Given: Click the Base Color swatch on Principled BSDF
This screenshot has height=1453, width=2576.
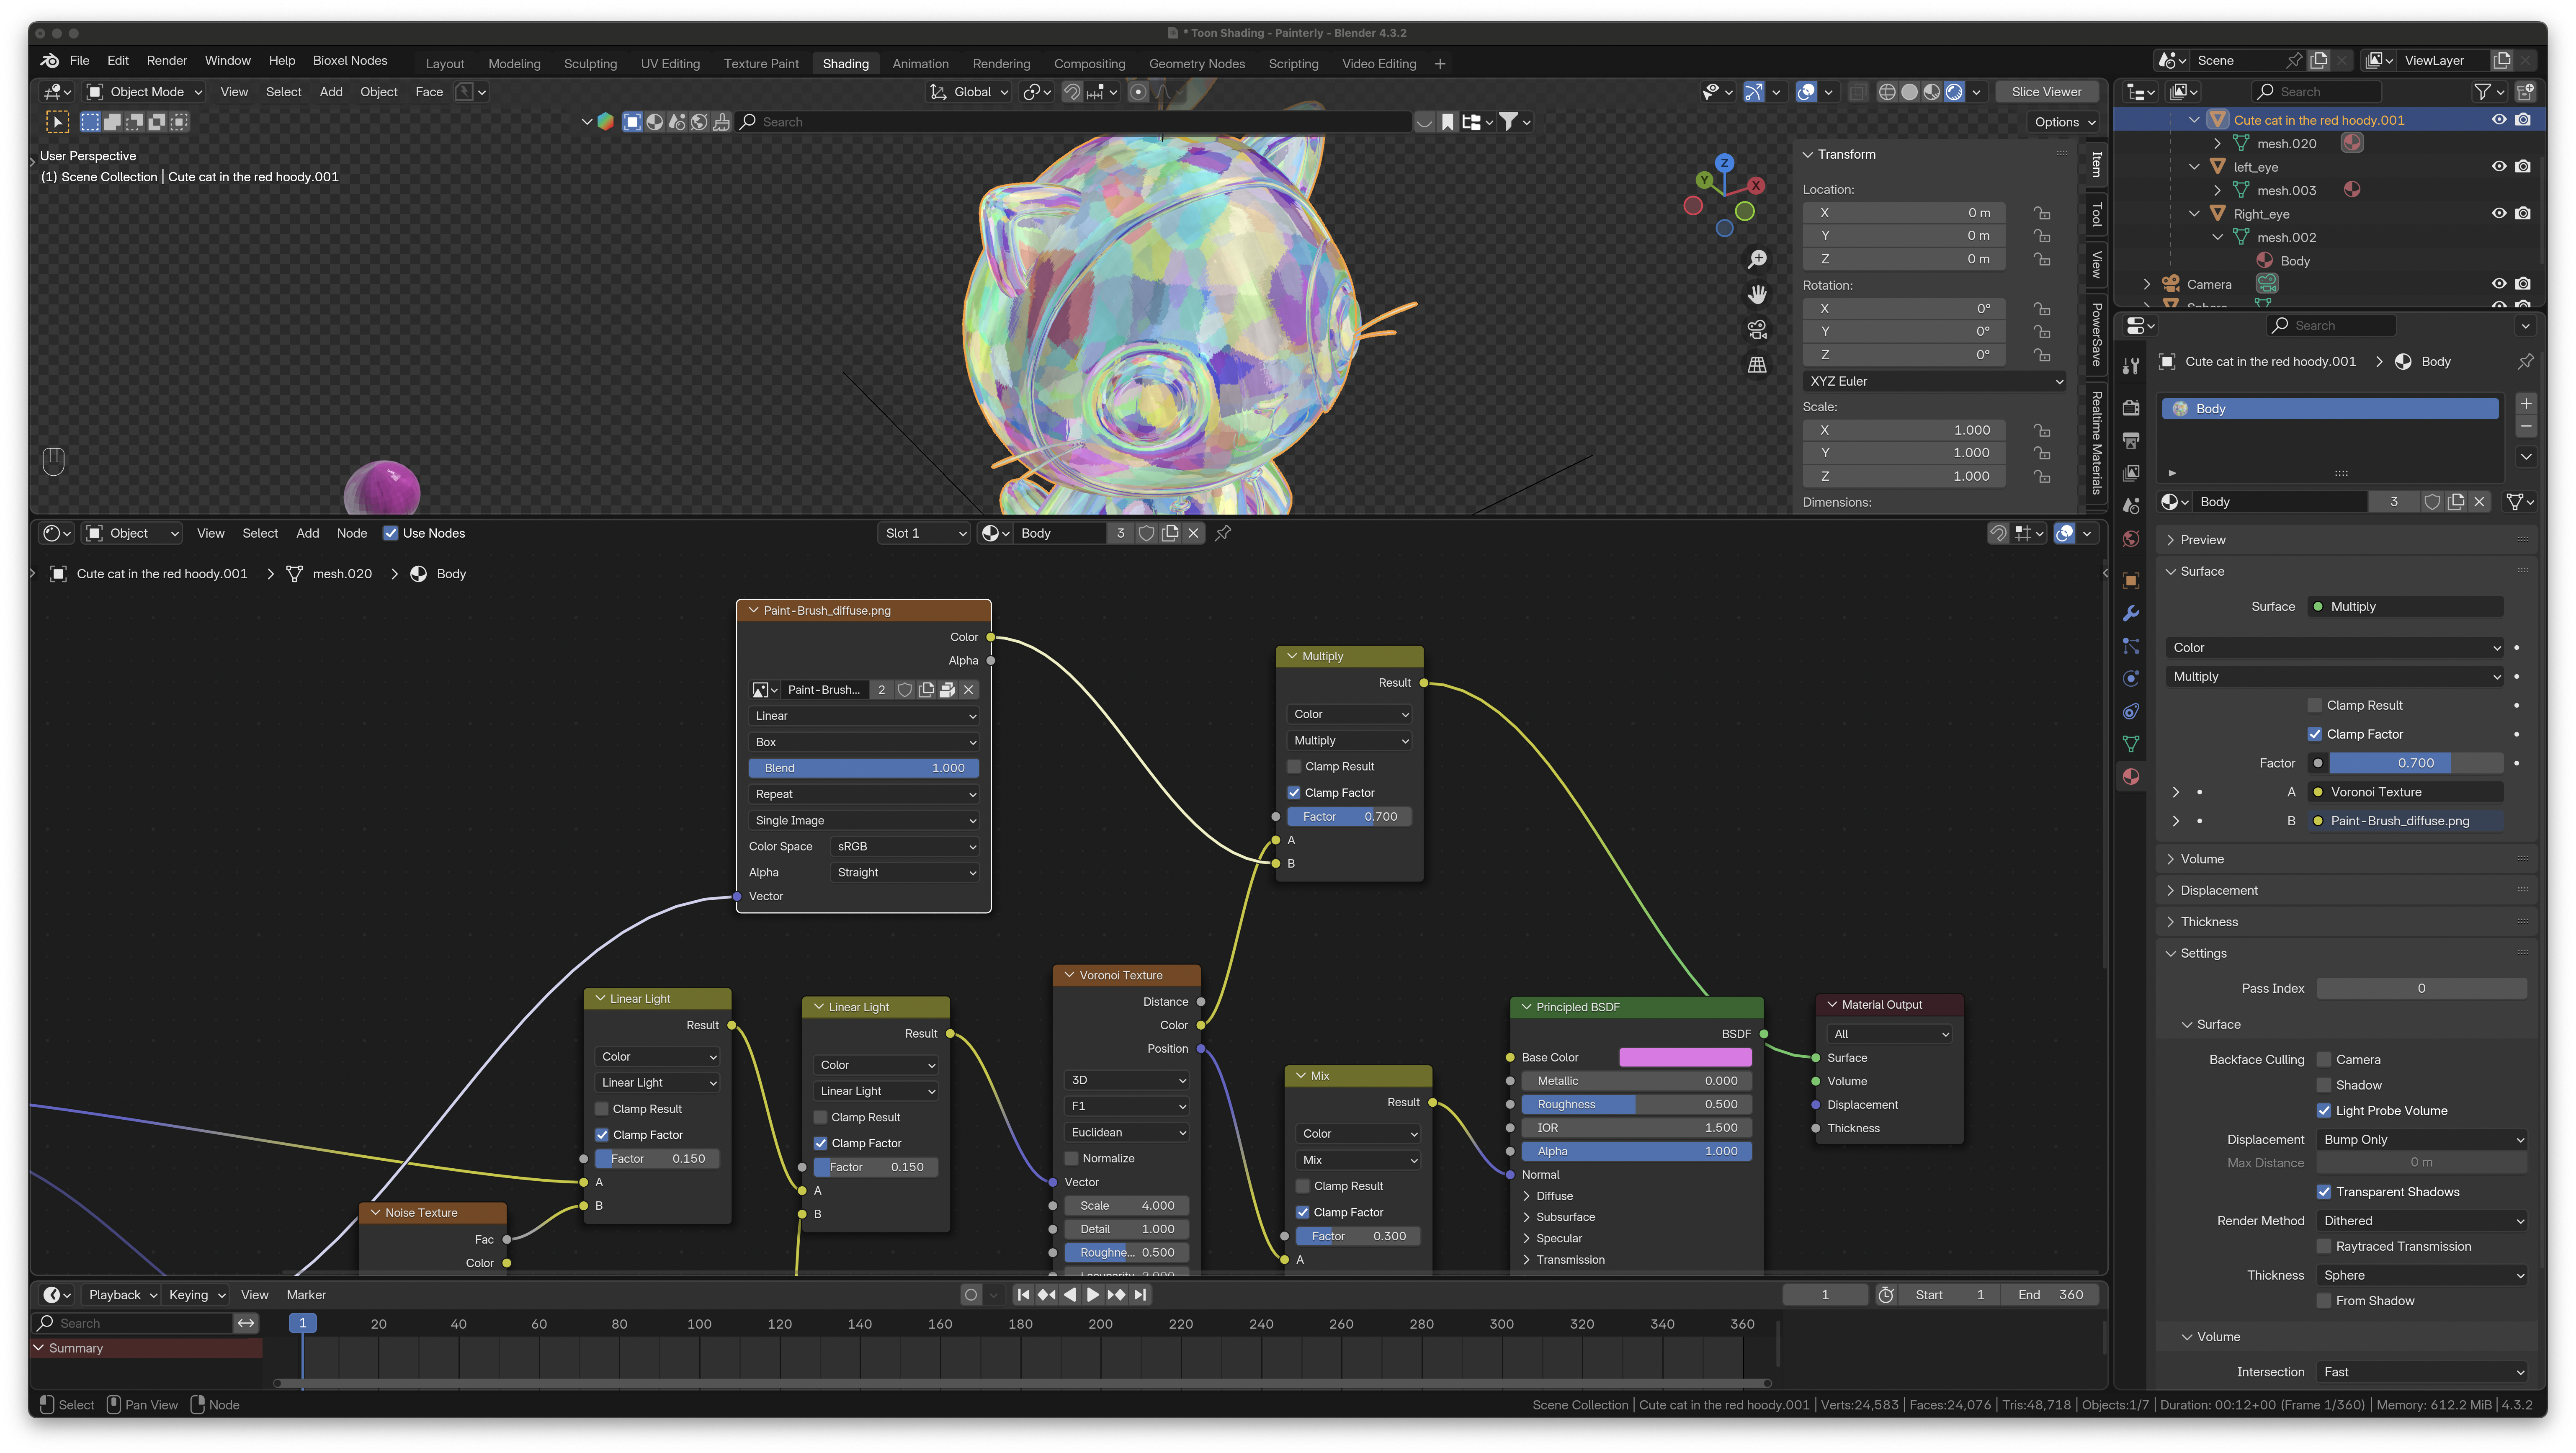Looking at the screenshot, I should [x=1685, y=1058].
